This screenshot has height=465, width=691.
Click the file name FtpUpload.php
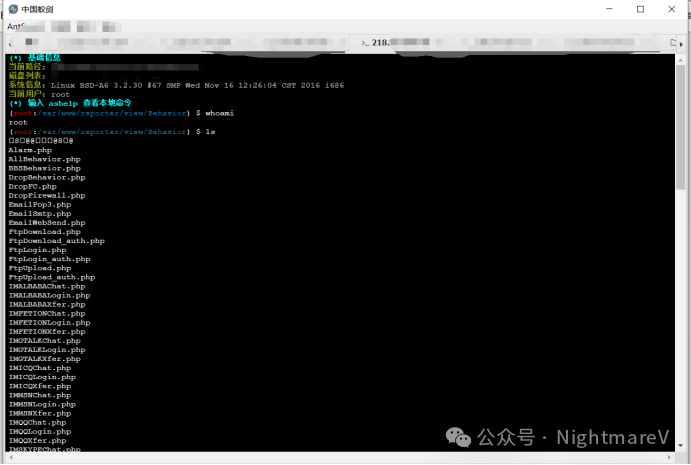point(40,268)
